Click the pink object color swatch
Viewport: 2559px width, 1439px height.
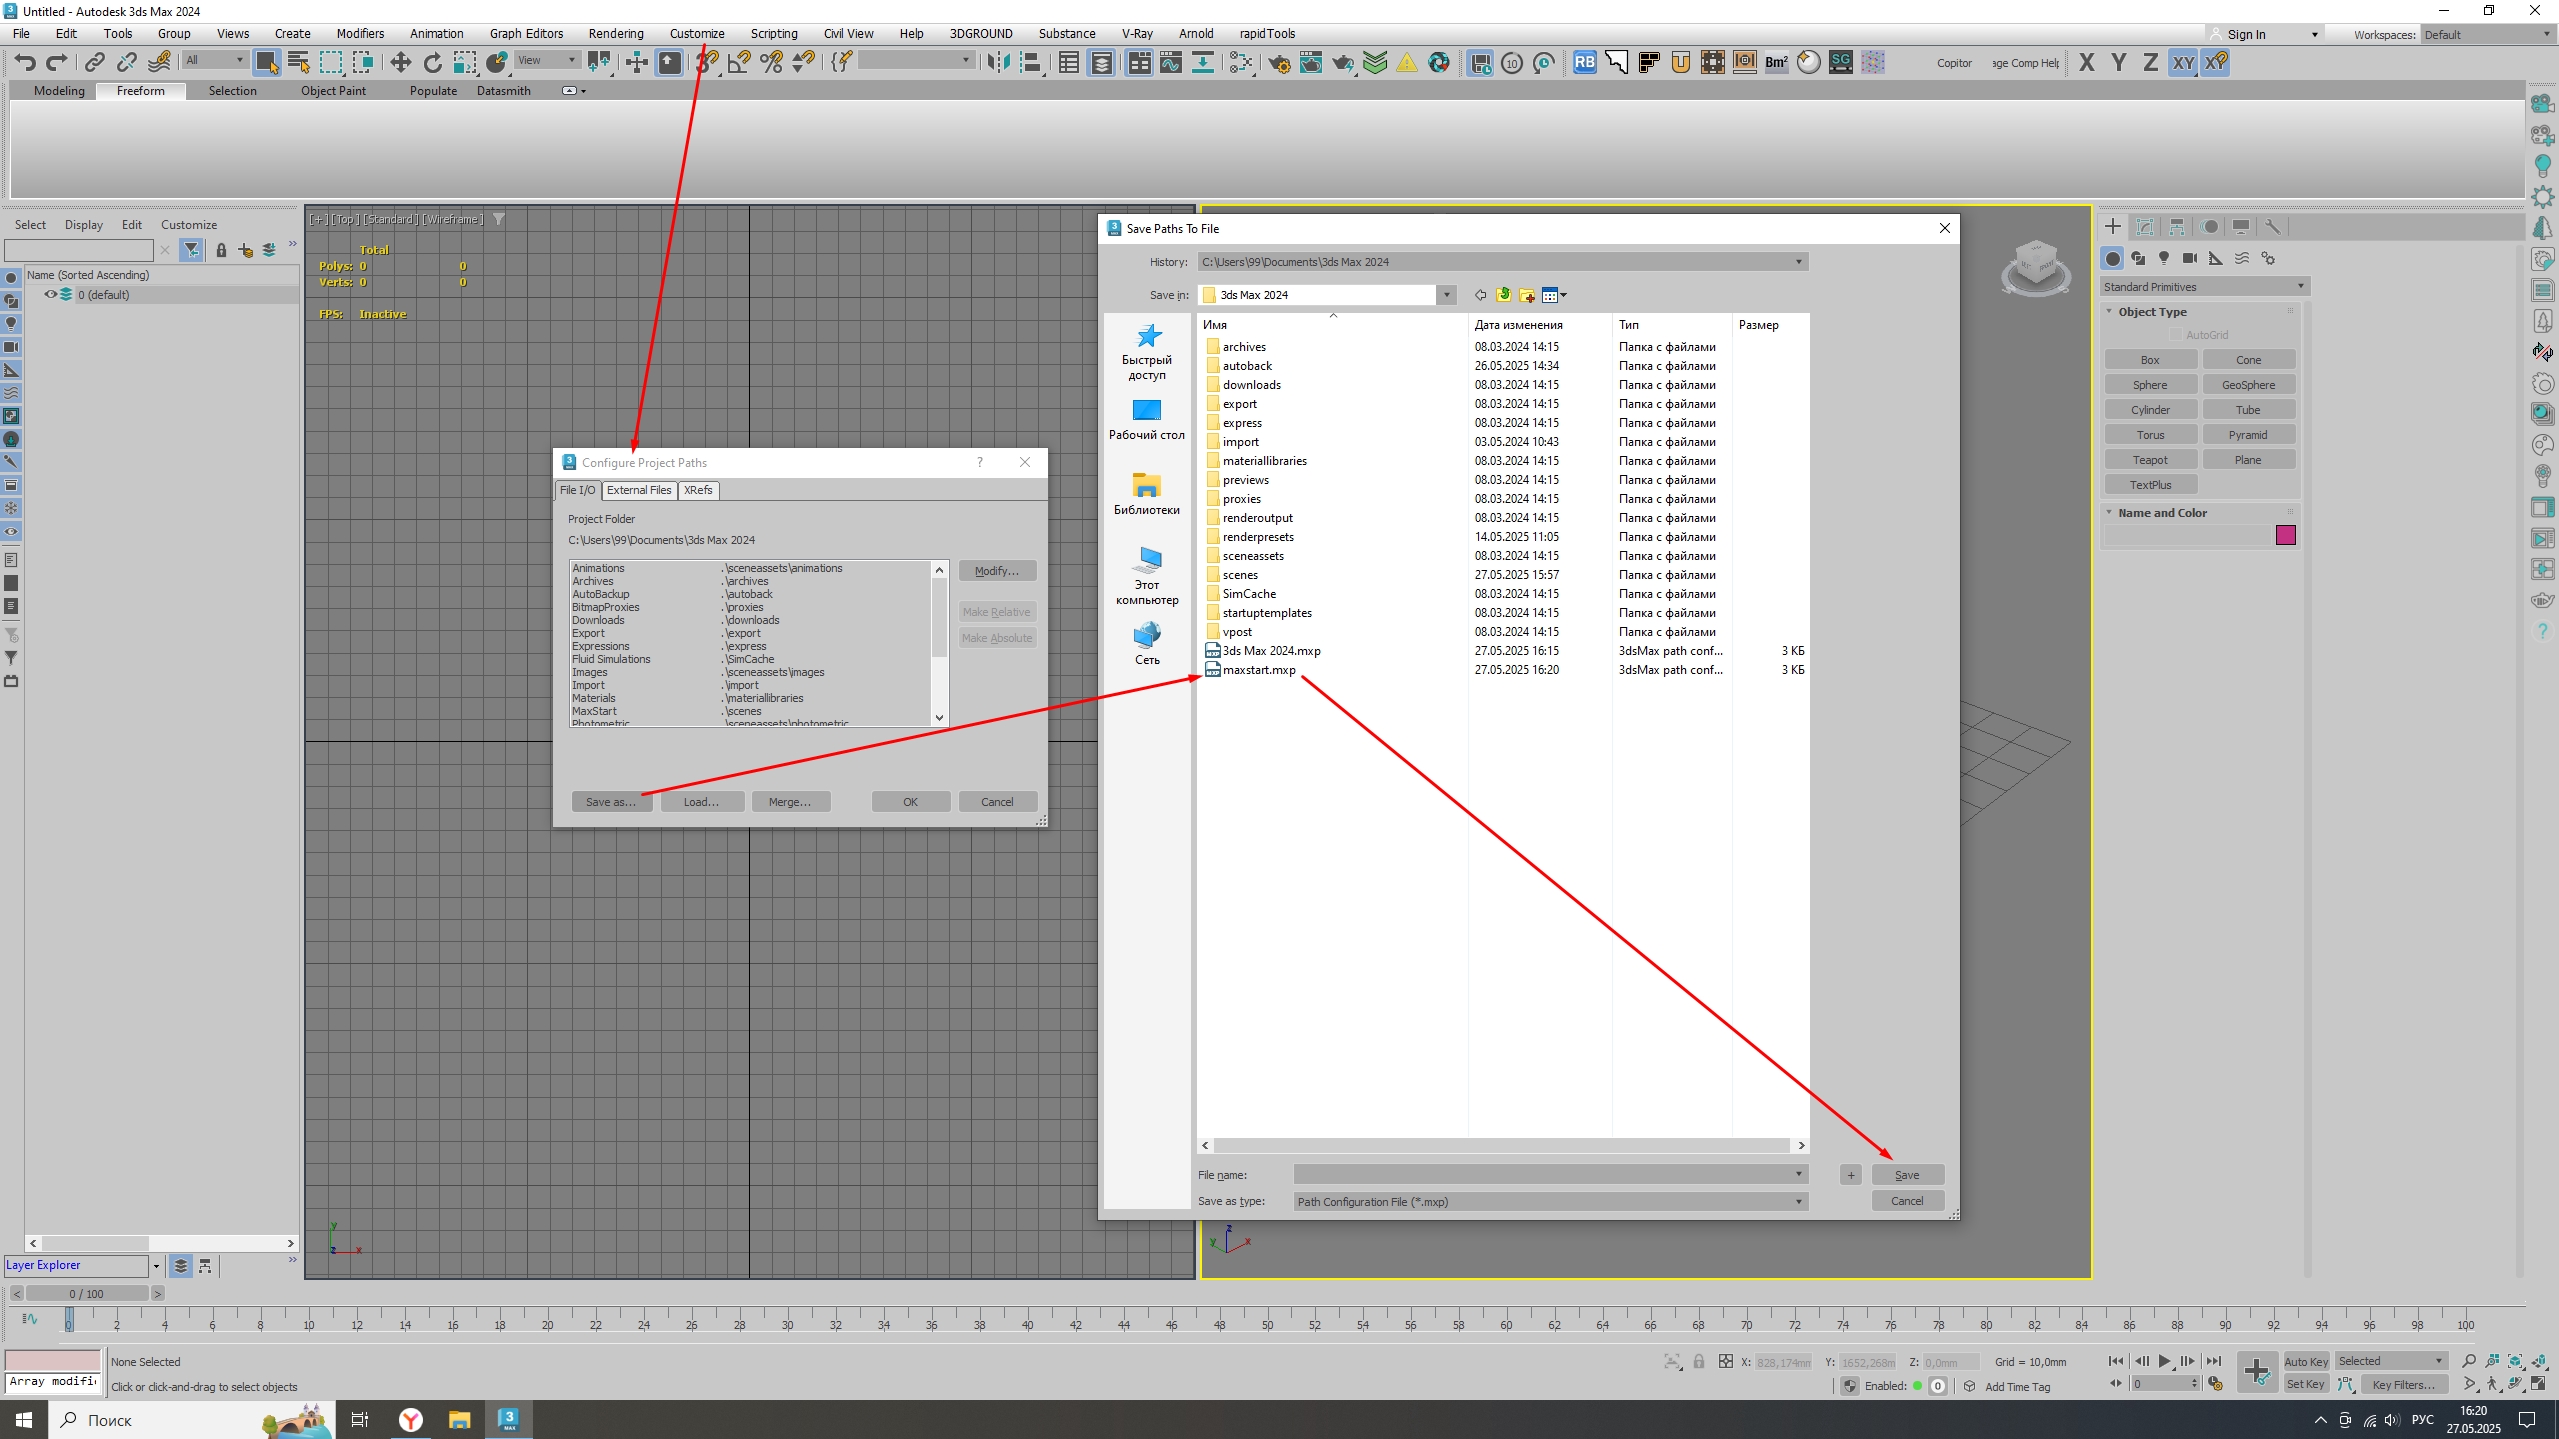point(2285,535)
